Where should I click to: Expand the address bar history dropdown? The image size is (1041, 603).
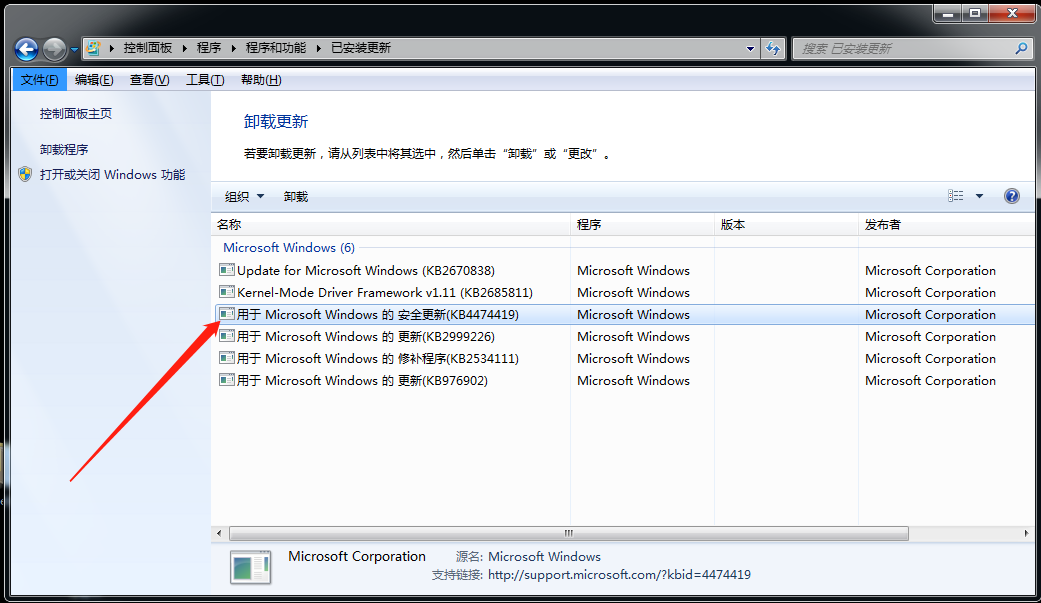(751, 48)
